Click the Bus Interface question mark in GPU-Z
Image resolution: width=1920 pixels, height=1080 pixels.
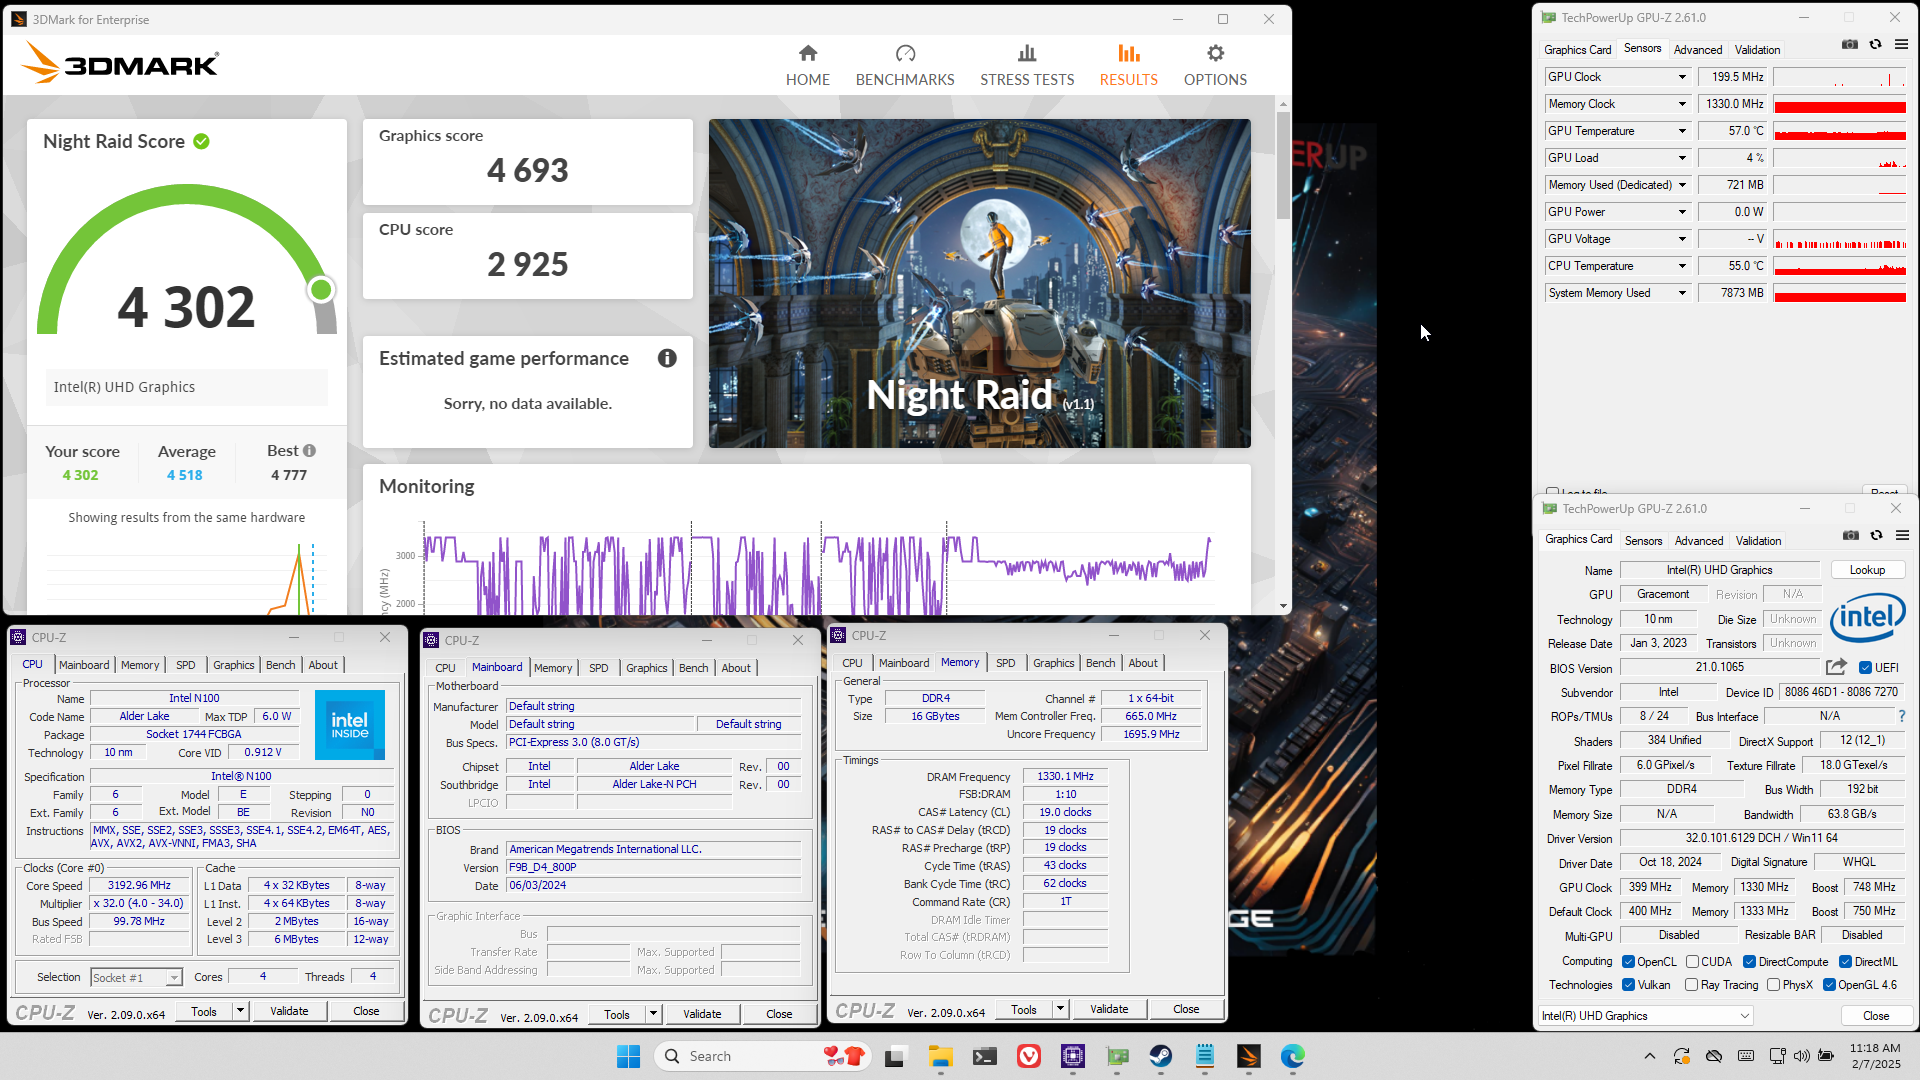pyautogui.click(x=1902, y=716)
